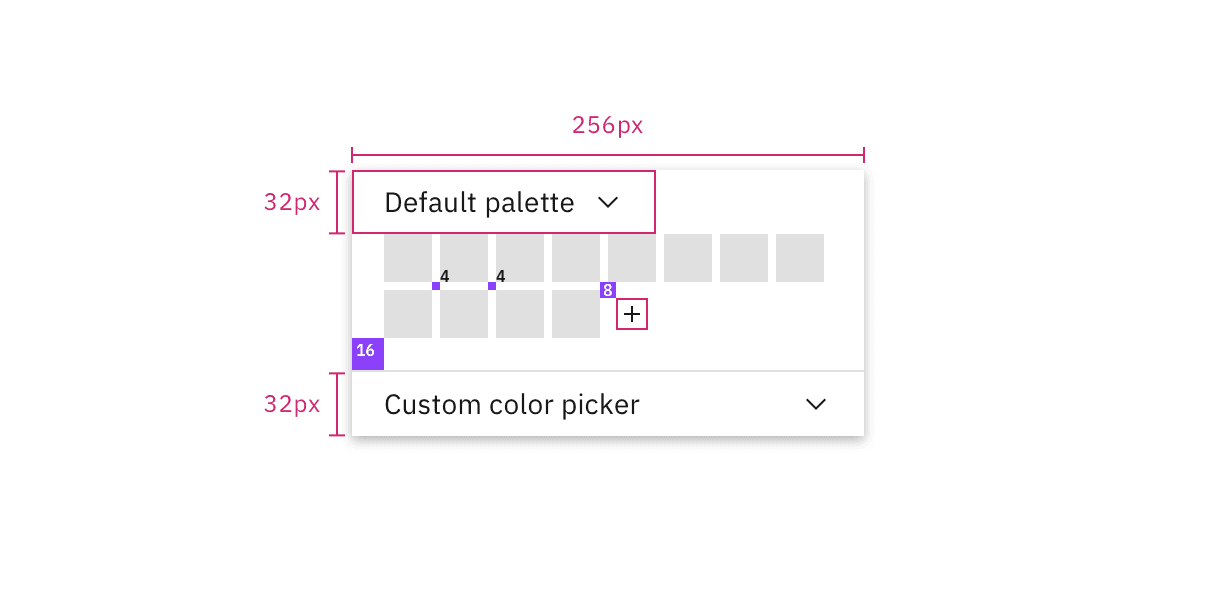Click the chevron on Custom color picker row
The image size is (1216, 608).
[x=816, y=404]
